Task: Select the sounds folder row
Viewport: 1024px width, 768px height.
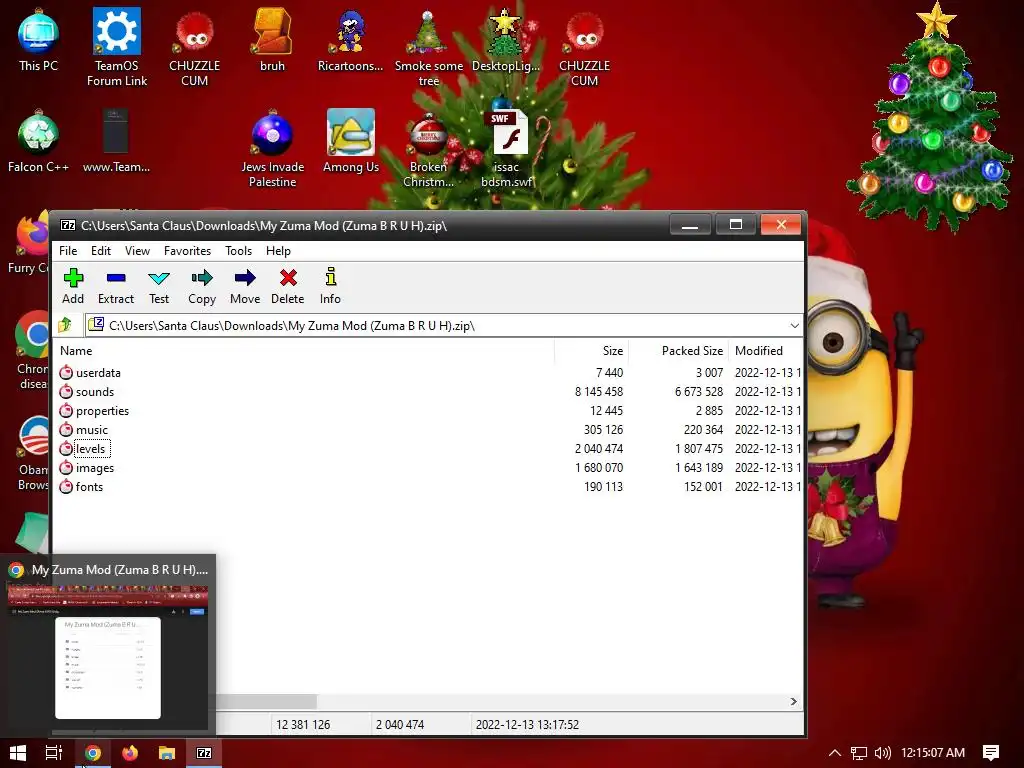Action: tap(428, 391)
